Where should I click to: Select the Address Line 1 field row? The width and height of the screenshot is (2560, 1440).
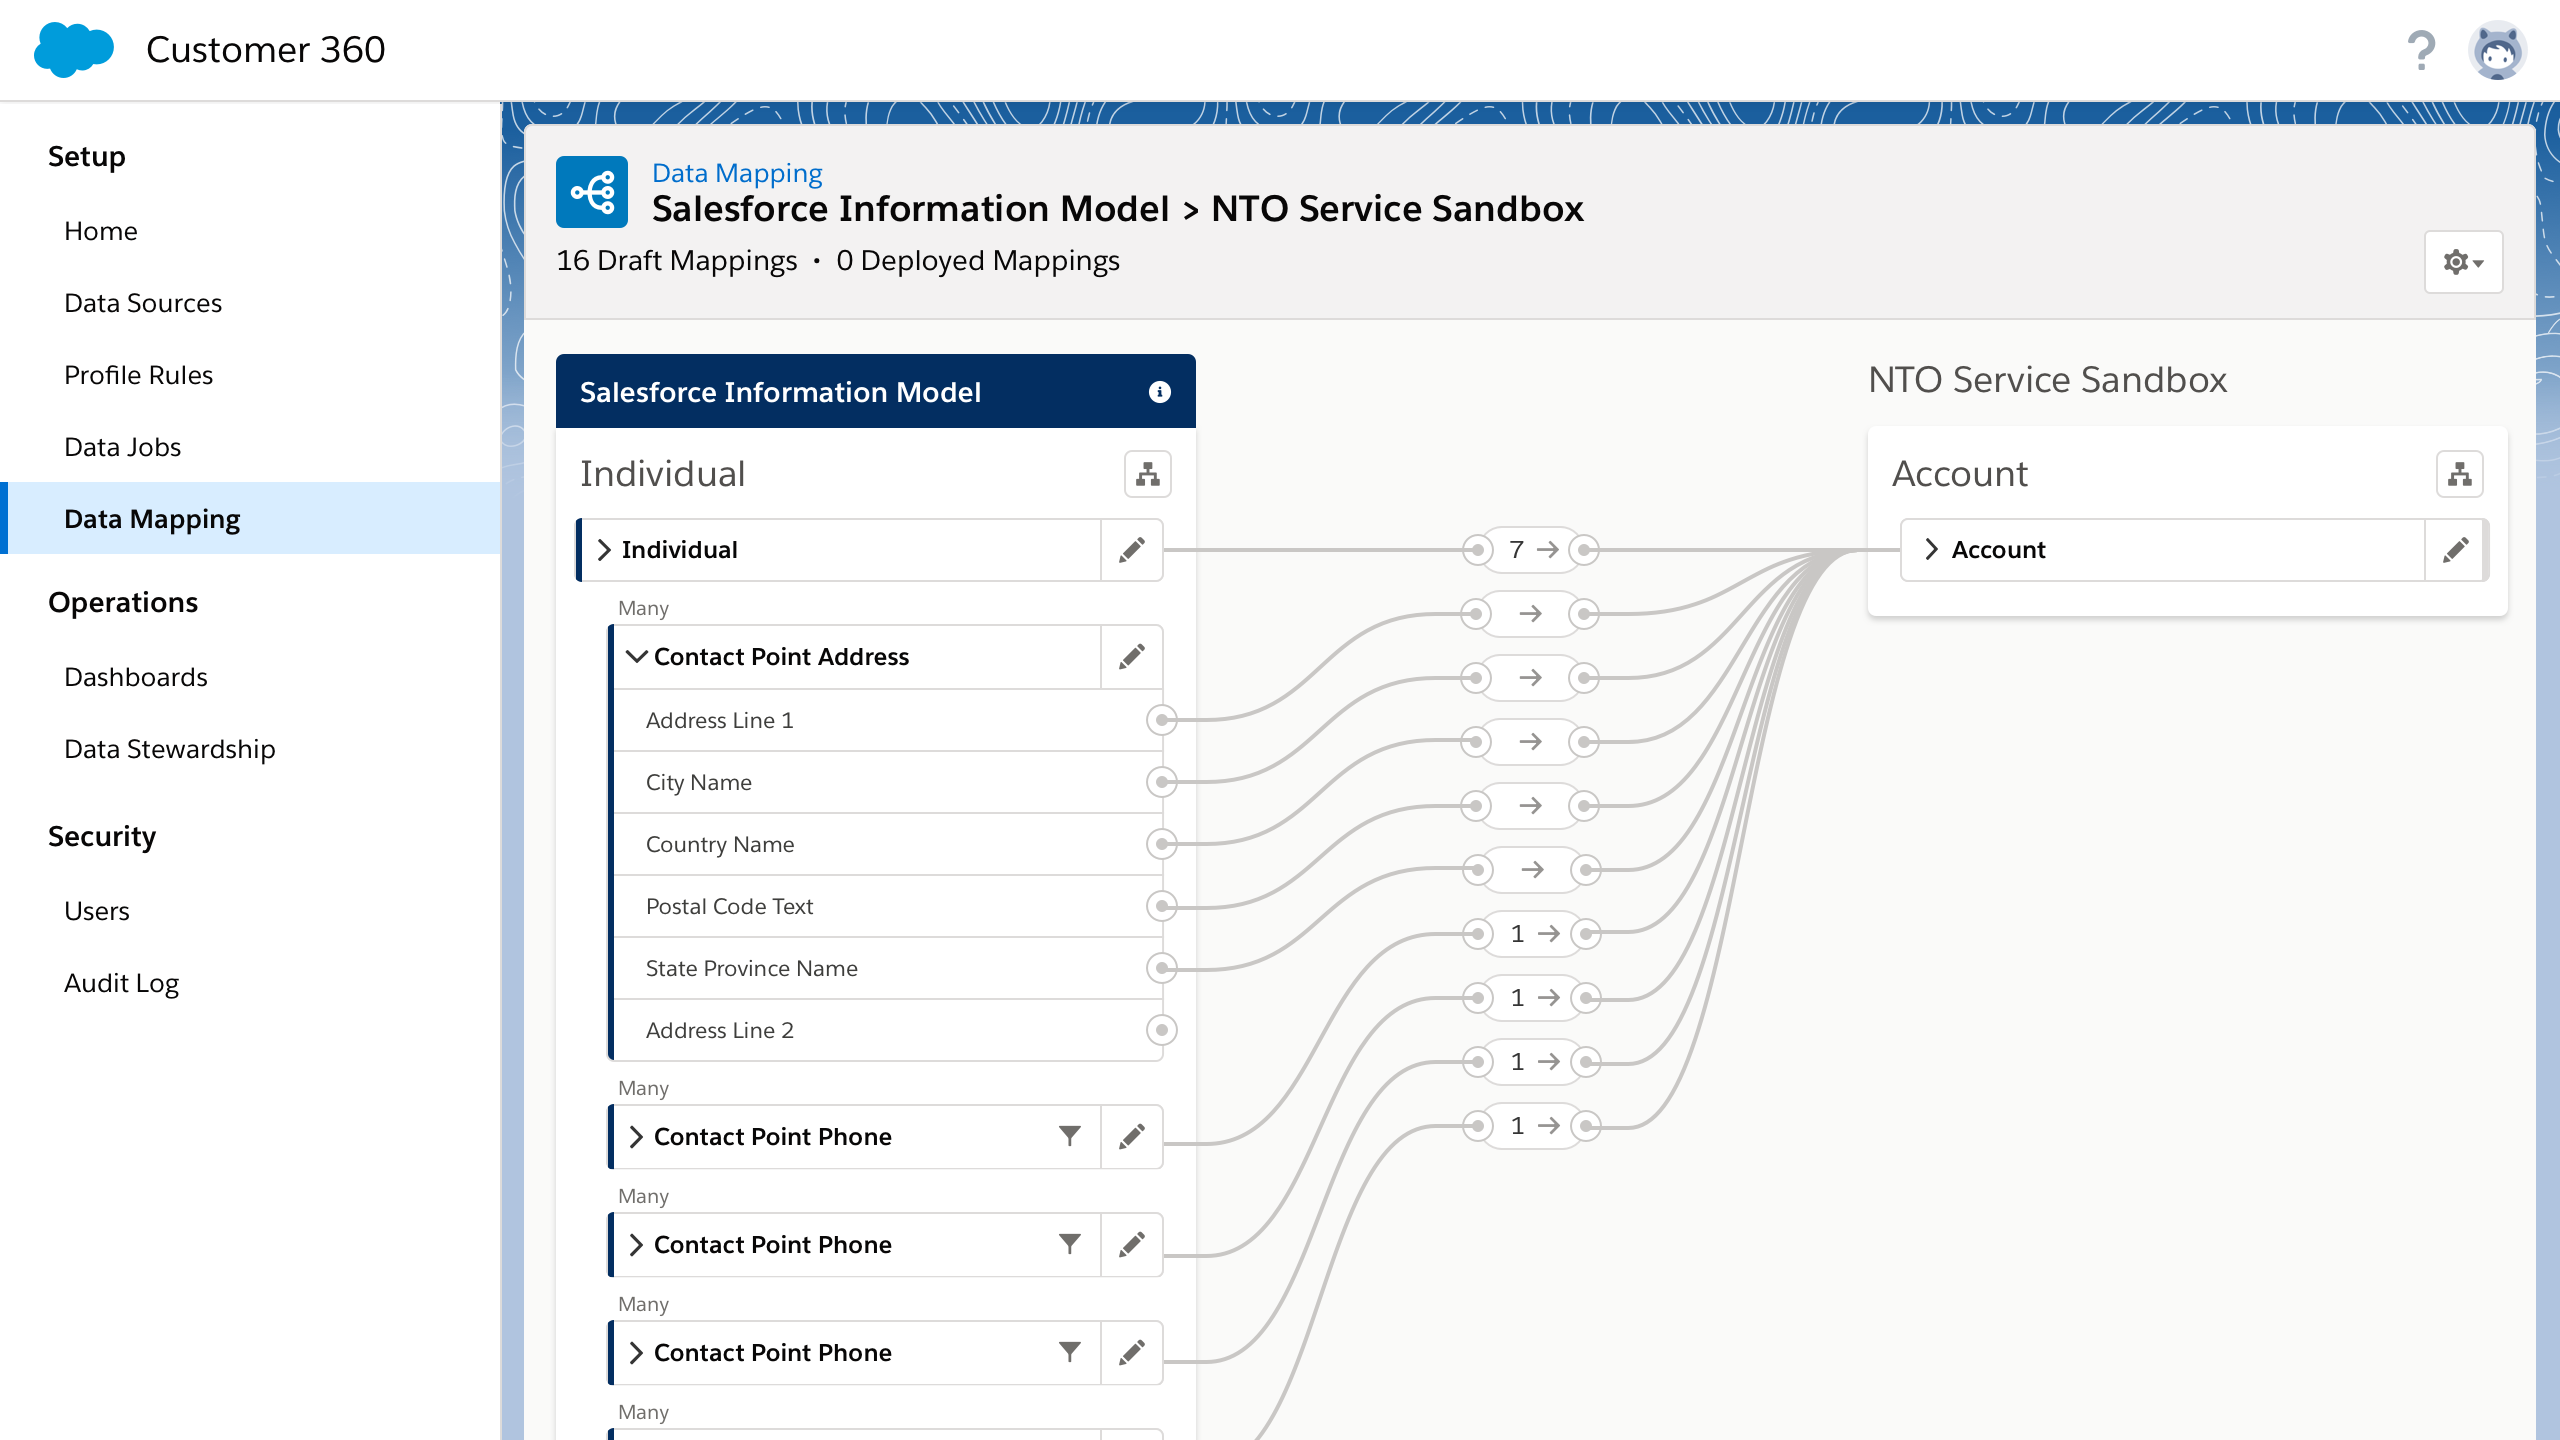pyautogui.click(x=888, y=720)
